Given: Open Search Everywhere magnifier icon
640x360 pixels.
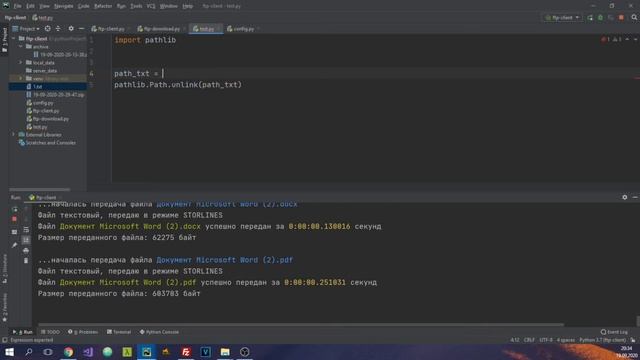Looking at the screenshot, I should click(x=634, y=18).
